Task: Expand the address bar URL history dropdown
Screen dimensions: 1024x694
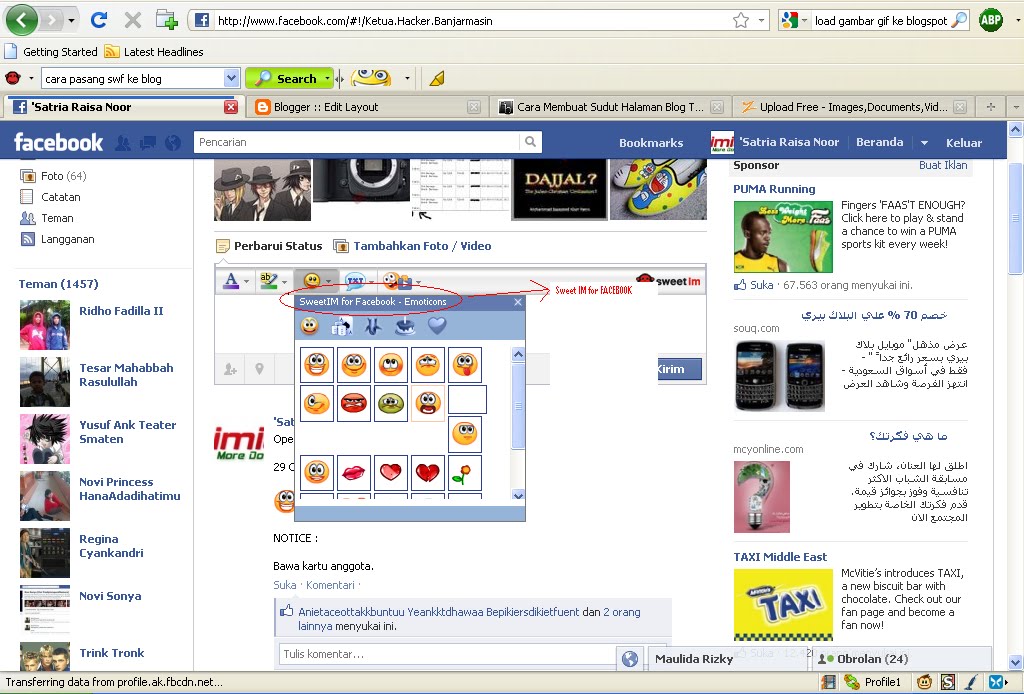Action: (761, 21)
